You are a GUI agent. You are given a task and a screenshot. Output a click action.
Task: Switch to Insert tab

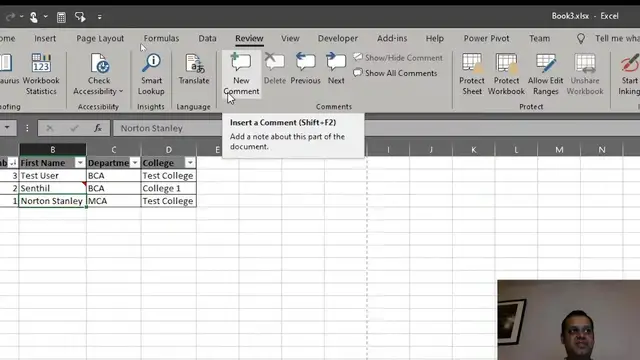(x=45, y=38)
